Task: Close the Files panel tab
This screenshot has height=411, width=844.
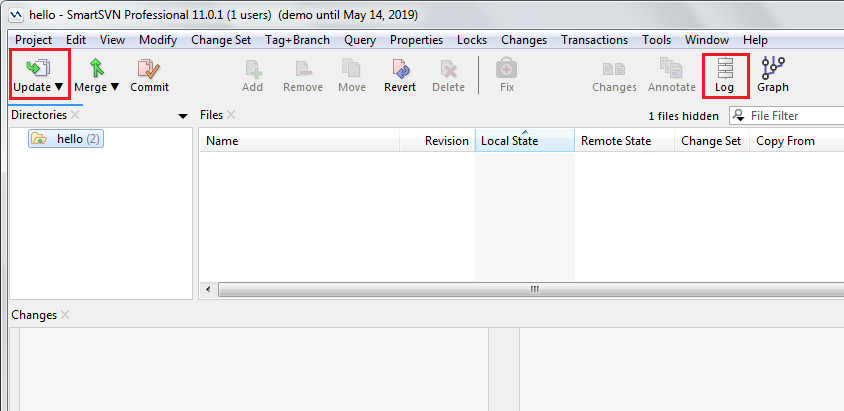Action: (231, 115)
